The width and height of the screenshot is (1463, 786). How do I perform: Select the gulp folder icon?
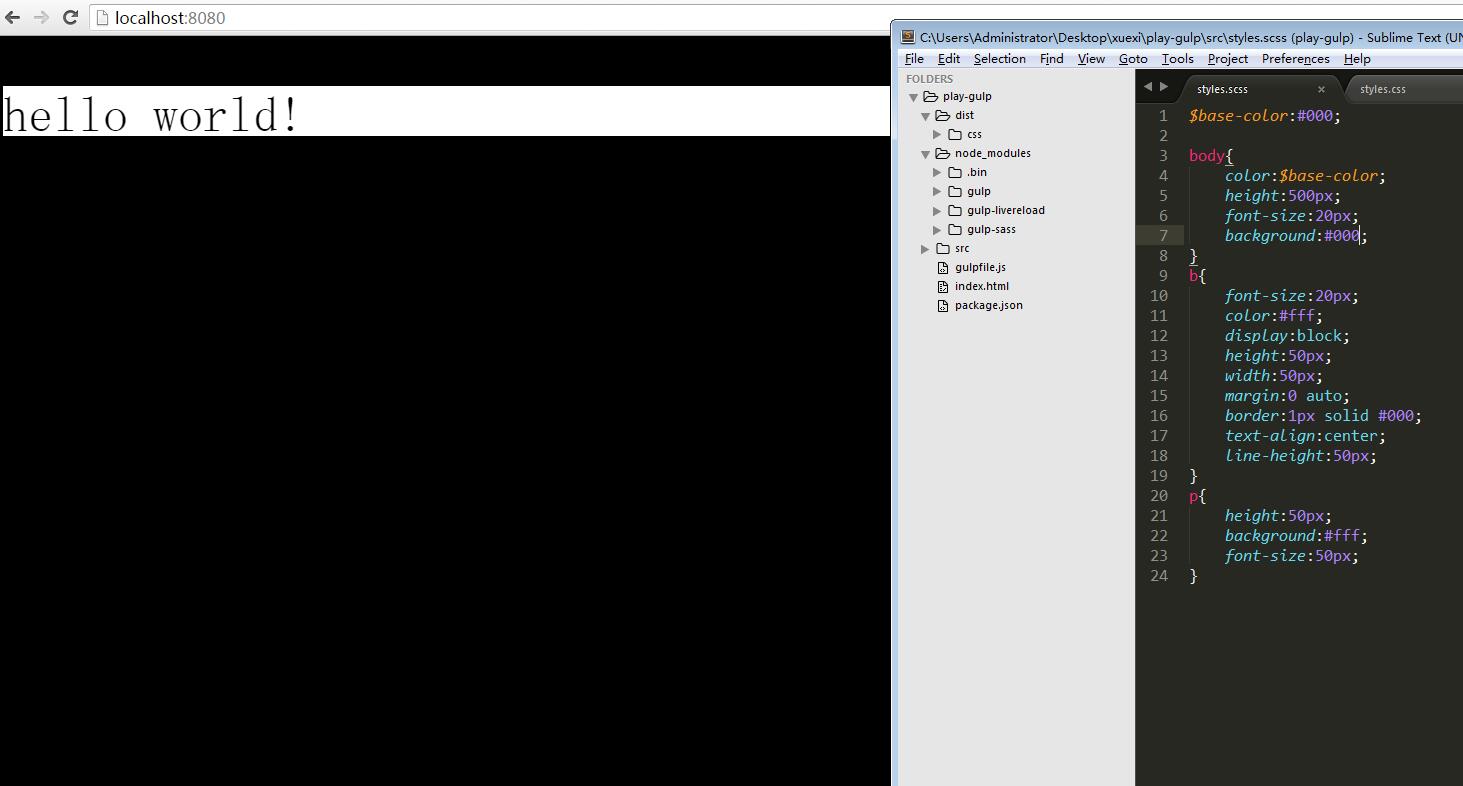[x=955, y=191]
